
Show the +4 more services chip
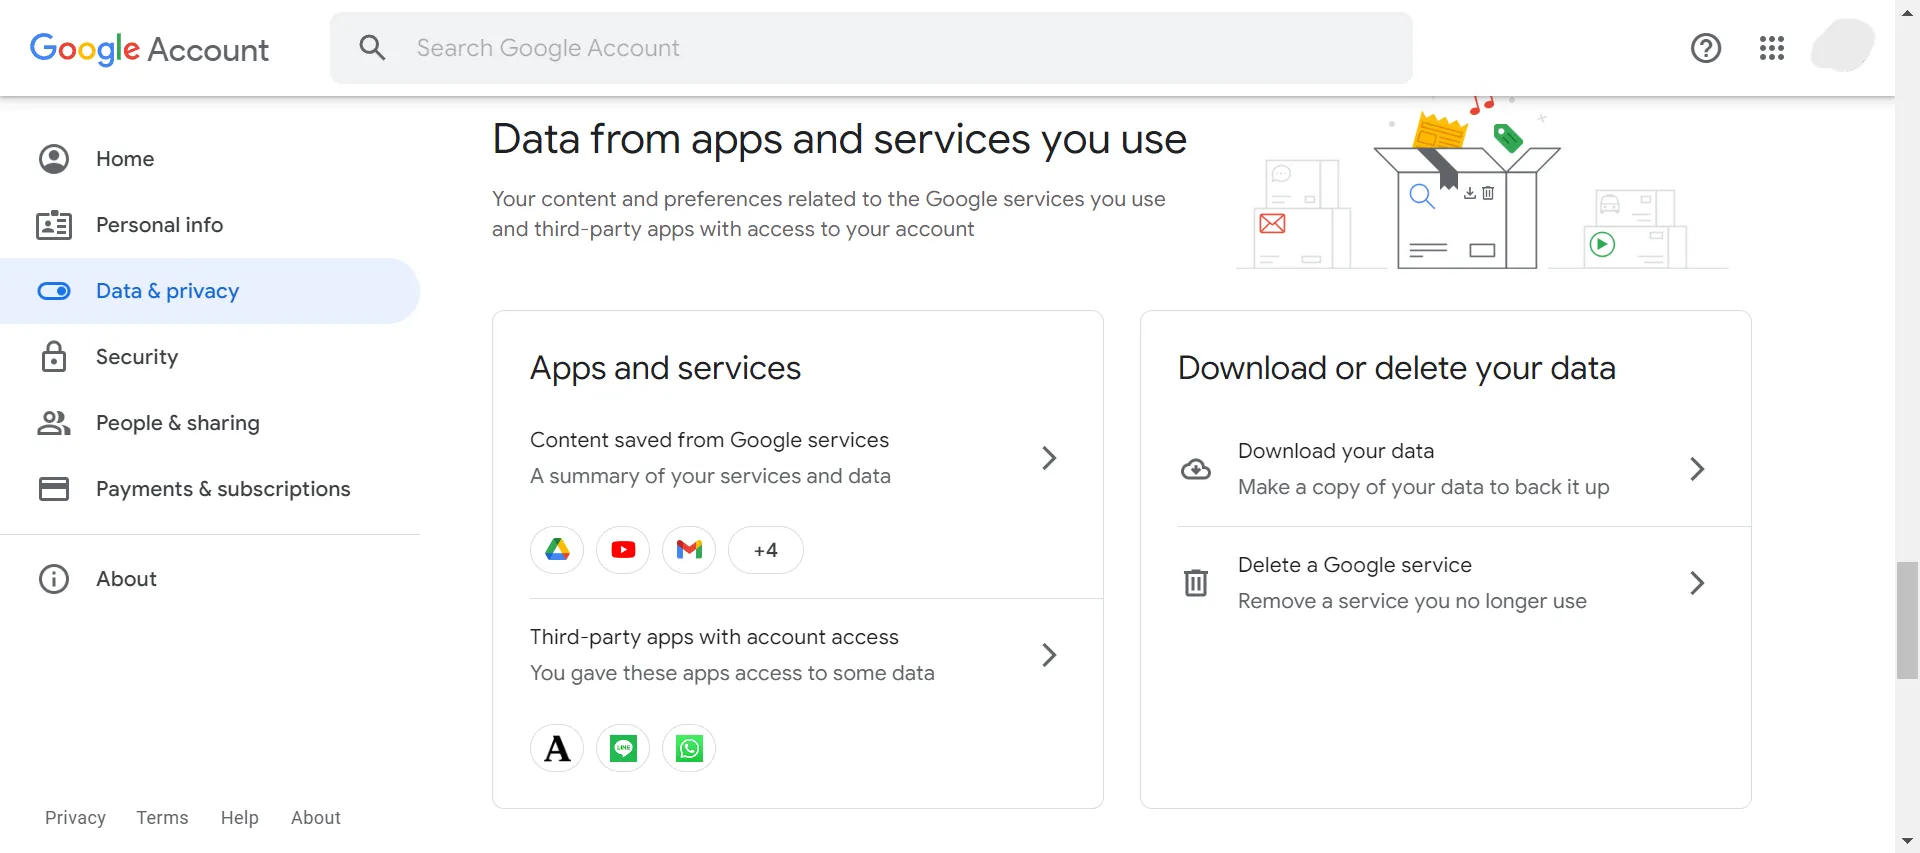coord(765,550)
